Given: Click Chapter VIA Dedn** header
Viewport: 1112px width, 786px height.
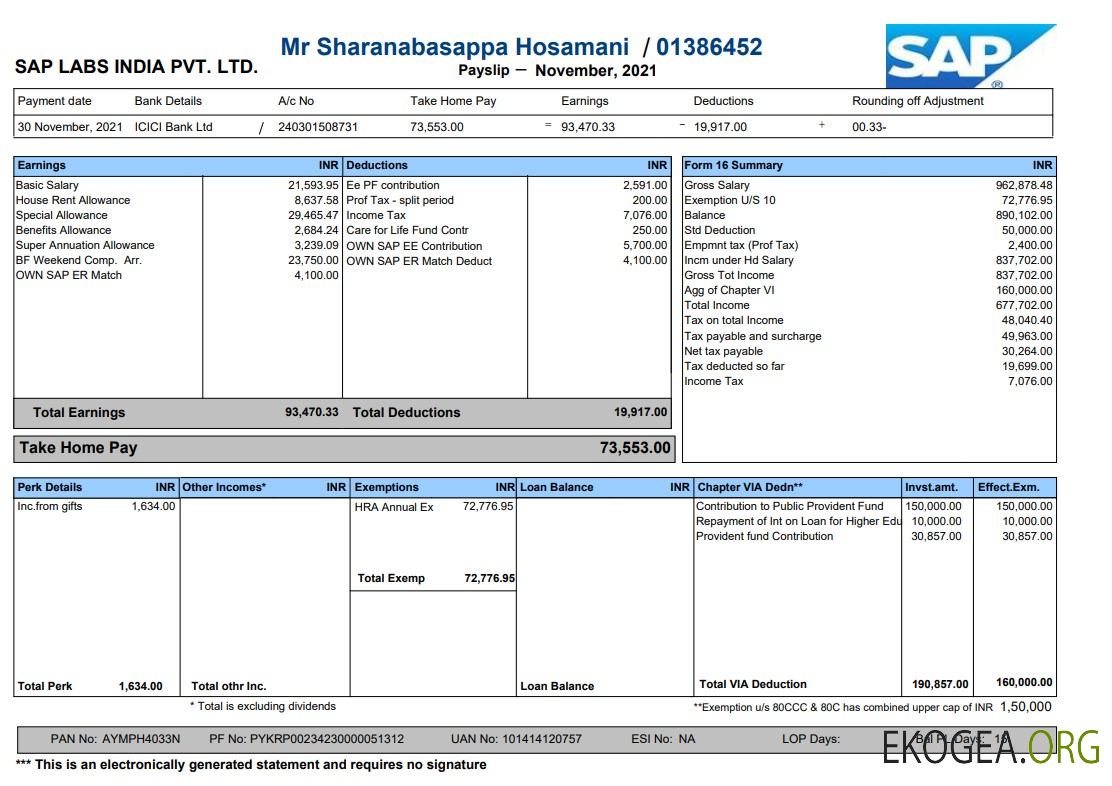Looking at the screenshot, I should click(x=750, y=487).
